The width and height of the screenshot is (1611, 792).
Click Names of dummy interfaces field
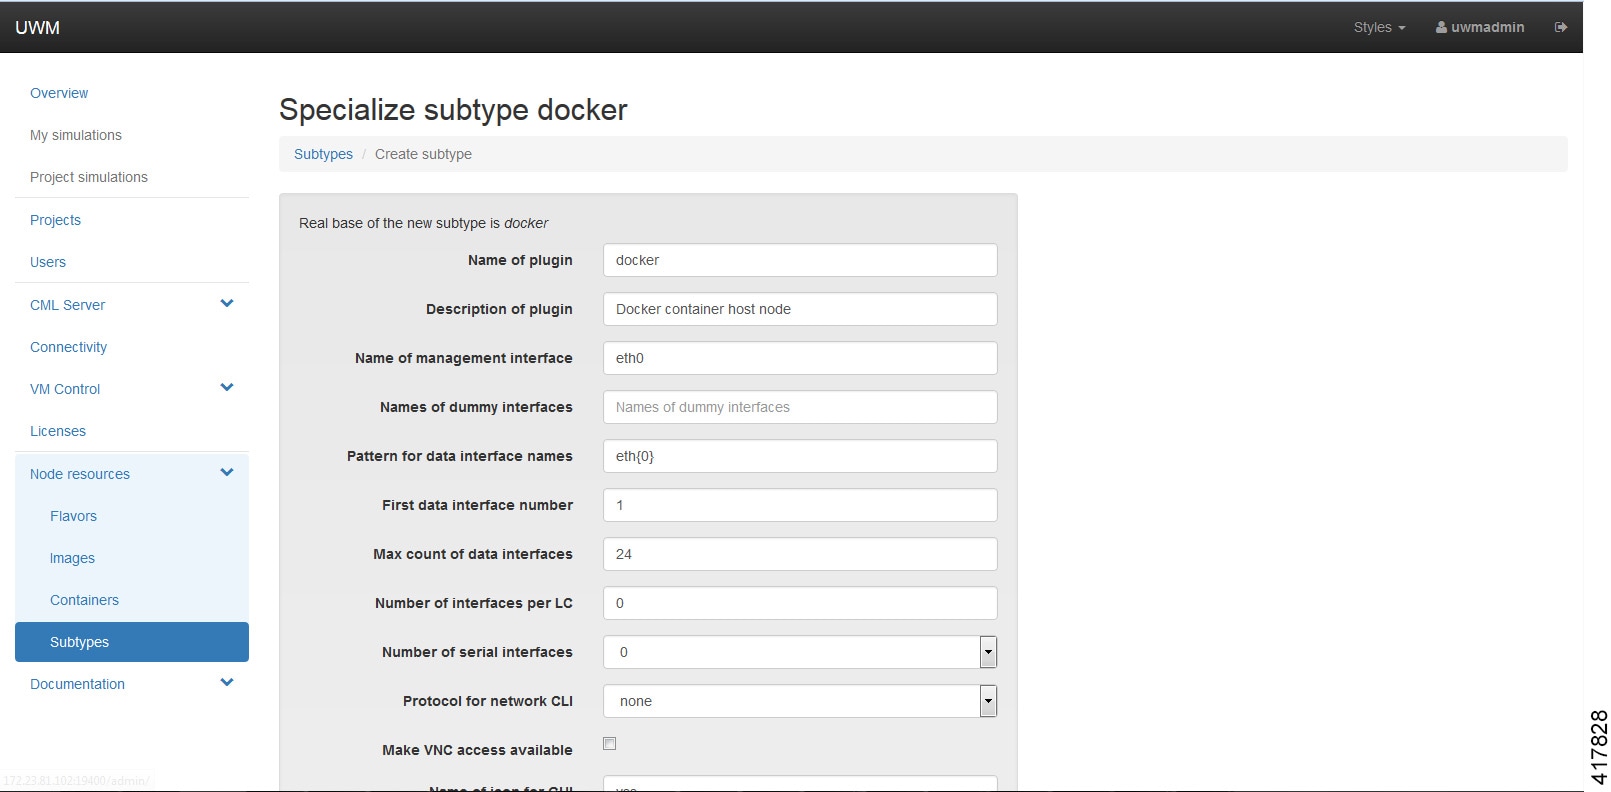tap(800, 407)
